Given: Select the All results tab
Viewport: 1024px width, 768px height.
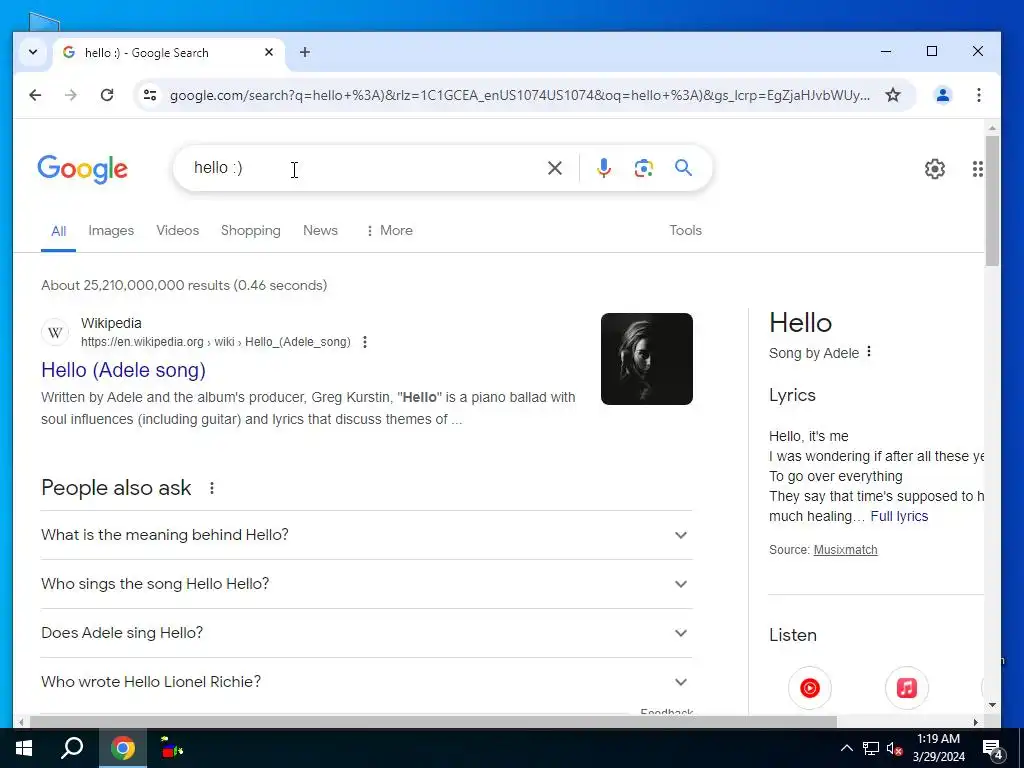Looking at the screenshot, I should click(x=59, y=231).
